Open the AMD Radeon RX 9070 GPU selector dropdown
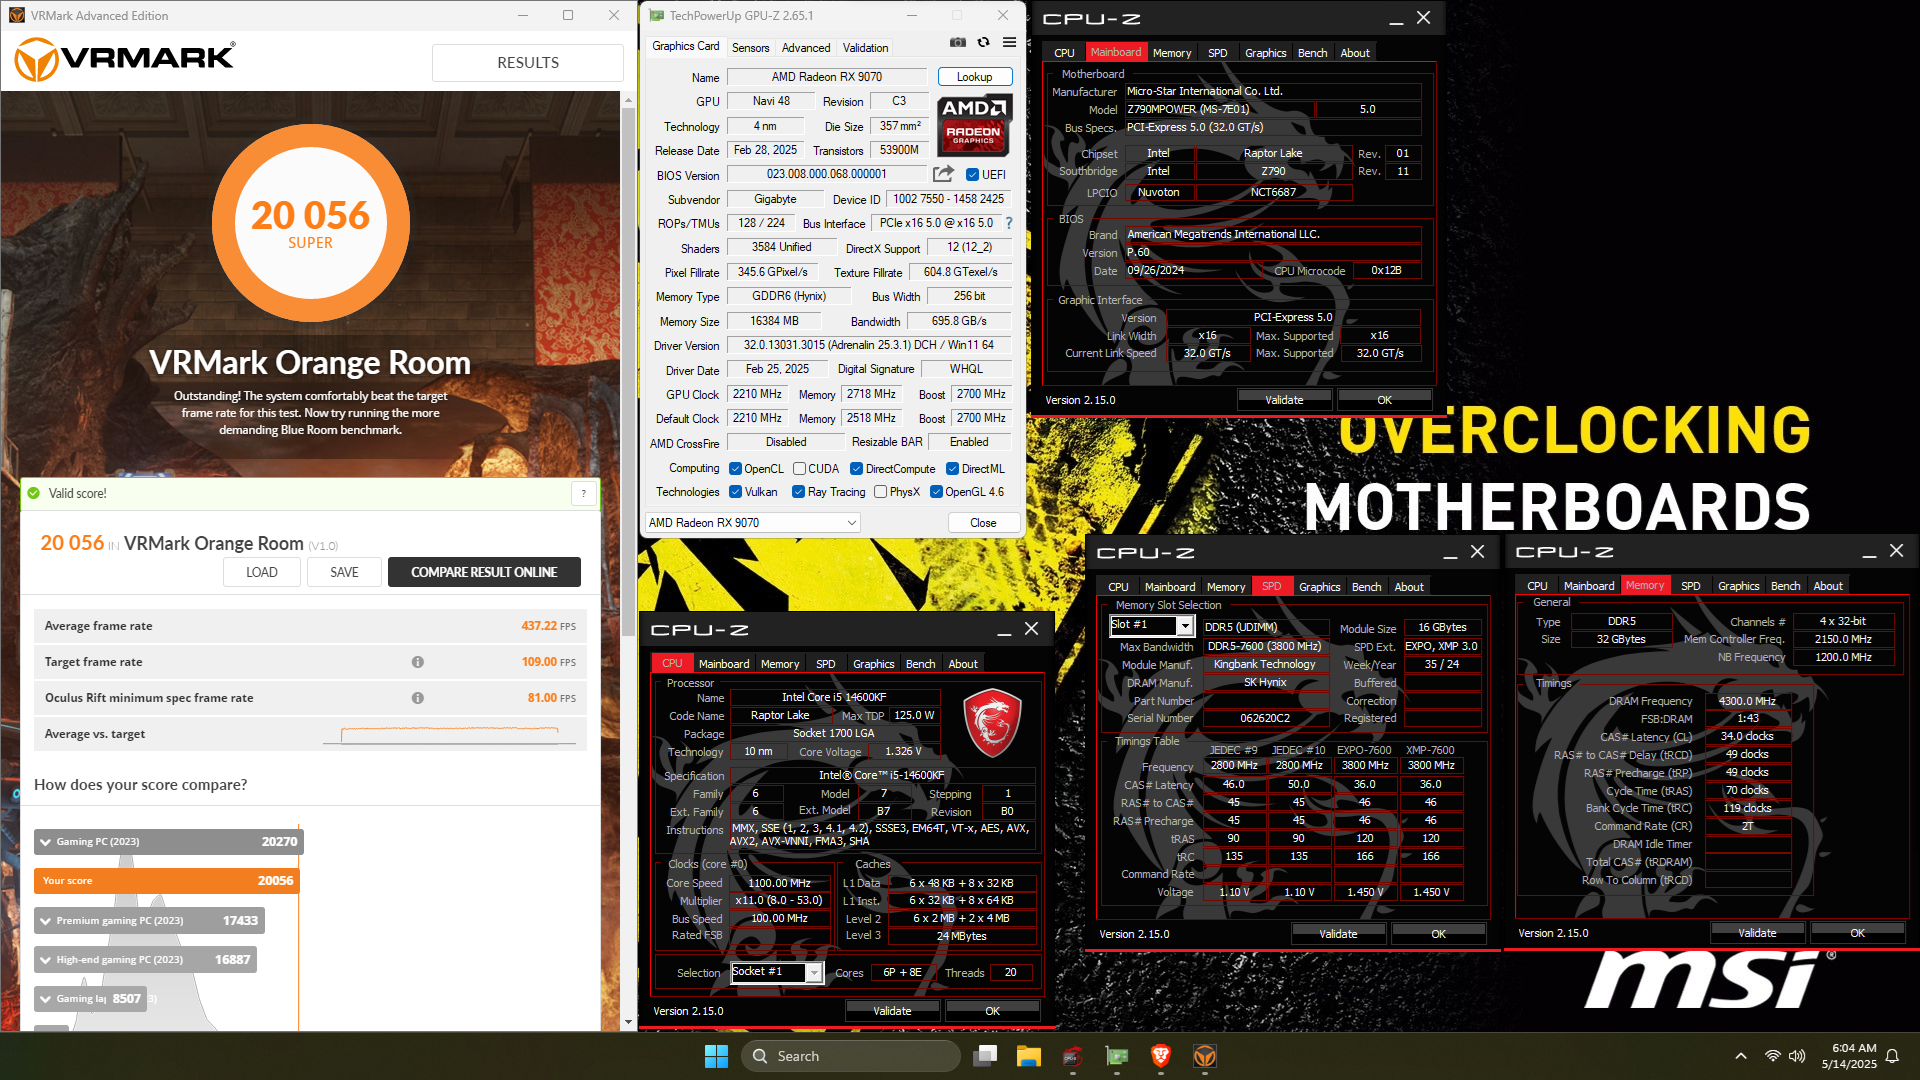1920x1080 pixels. (753, 523)
